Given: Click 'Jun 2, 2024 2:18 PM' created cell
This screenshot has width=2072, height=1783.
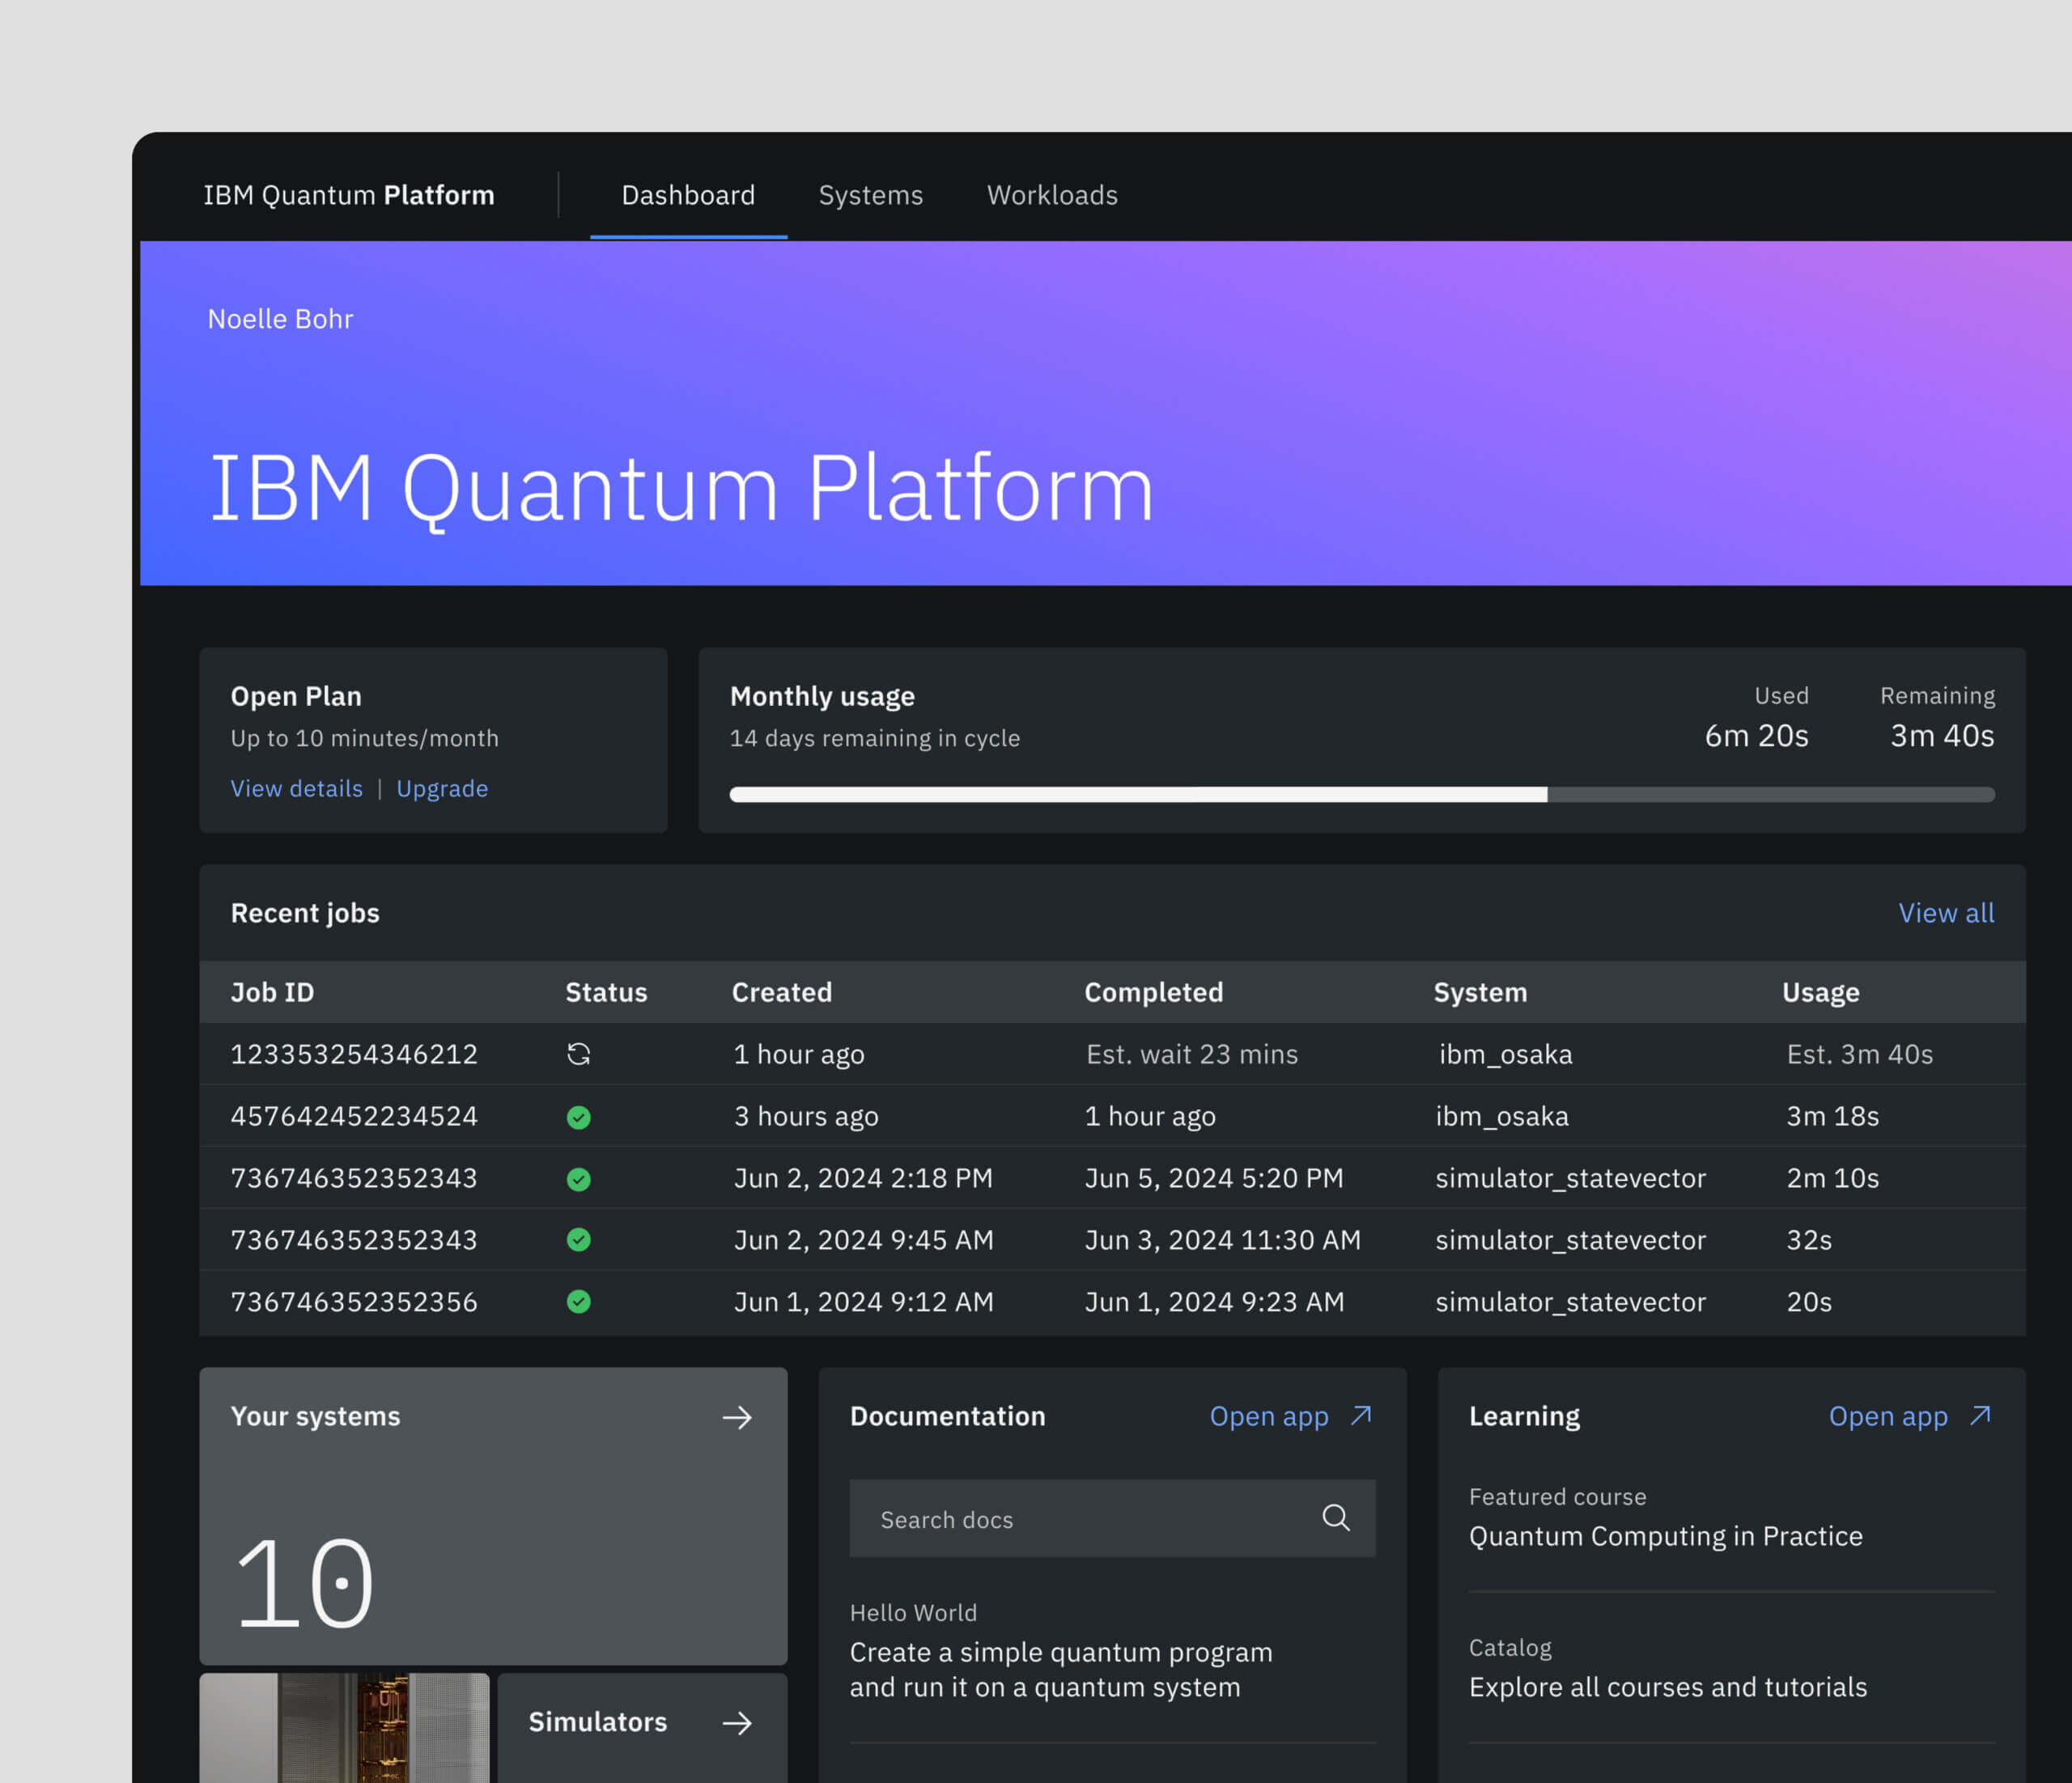Looking at the screenshot, I should click(863, 1178).
